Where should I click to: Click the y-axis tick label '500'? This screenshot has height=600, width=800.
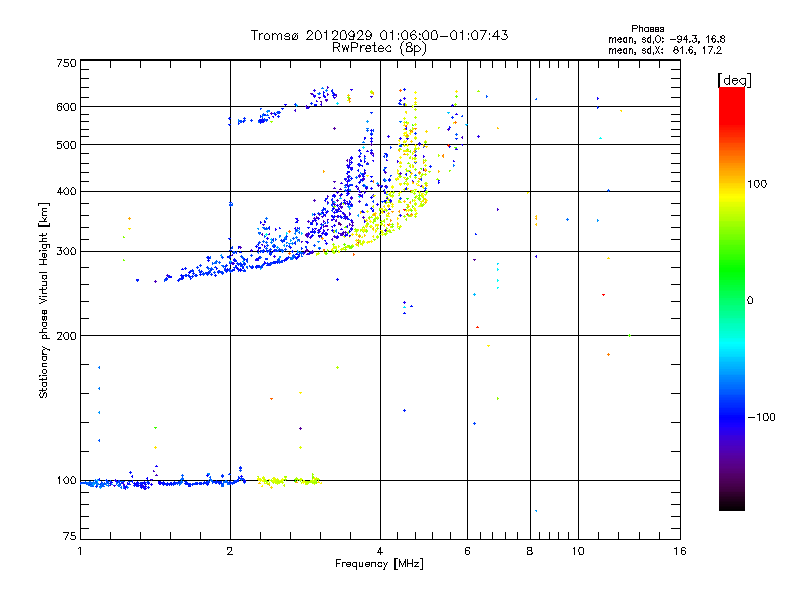tap(66, 145)
